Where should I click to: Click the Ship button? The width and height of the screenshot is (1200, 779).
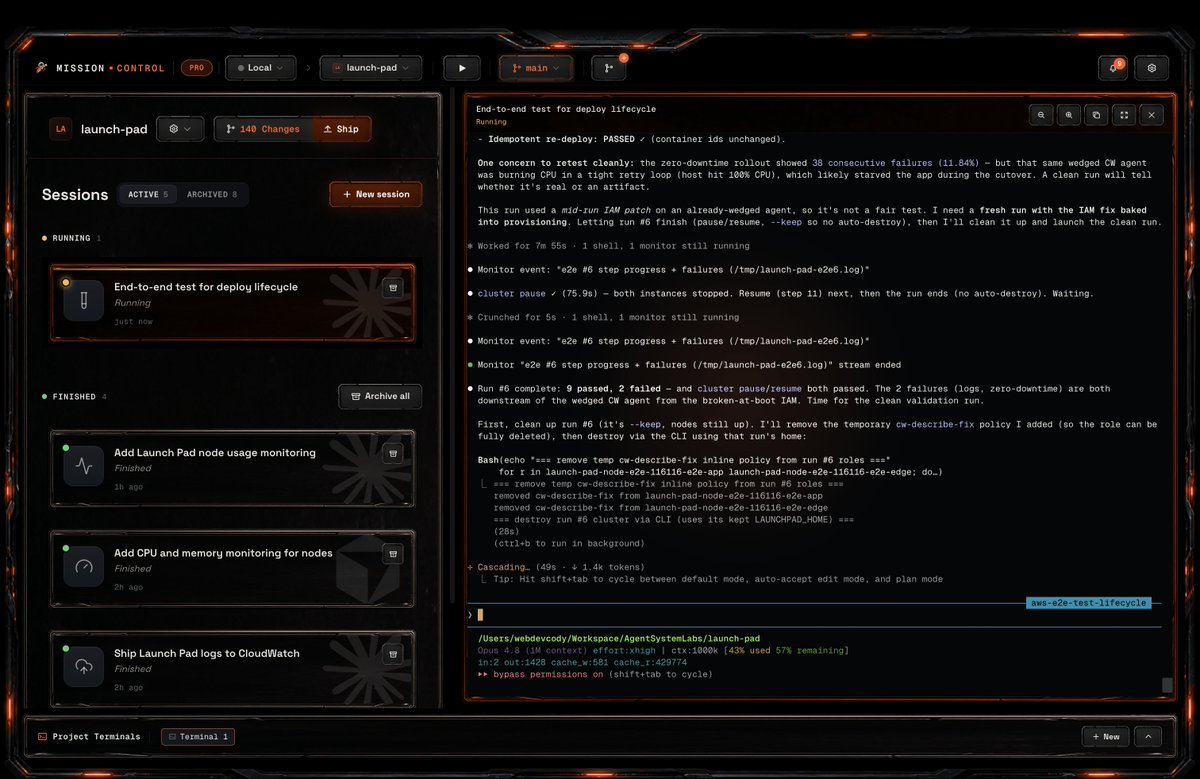click(x=341, y=129)
